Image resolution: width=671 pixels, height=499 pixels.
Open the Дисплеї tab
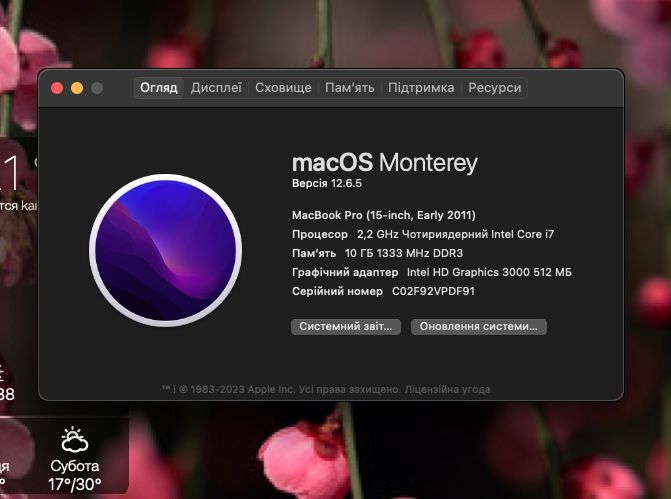tap(216, 88)
